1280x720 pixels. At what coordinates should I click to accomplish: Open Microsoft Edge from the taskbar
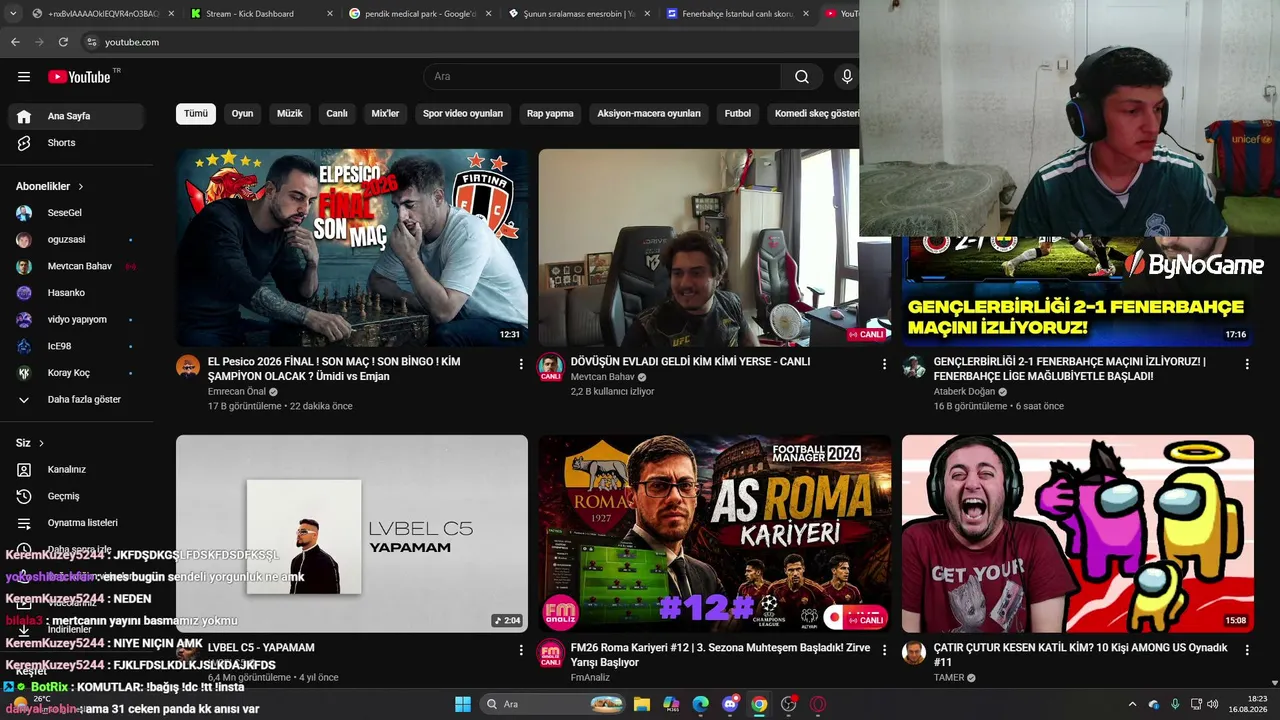point(701,704)
